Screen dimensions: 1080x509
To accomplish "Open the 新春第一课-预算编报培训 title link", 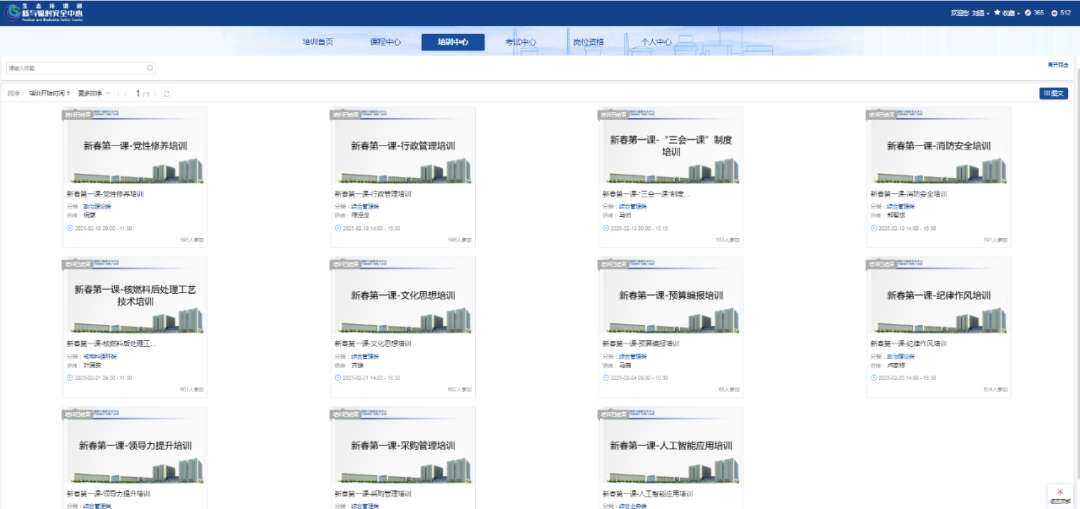I will click(x=641, y=344).
